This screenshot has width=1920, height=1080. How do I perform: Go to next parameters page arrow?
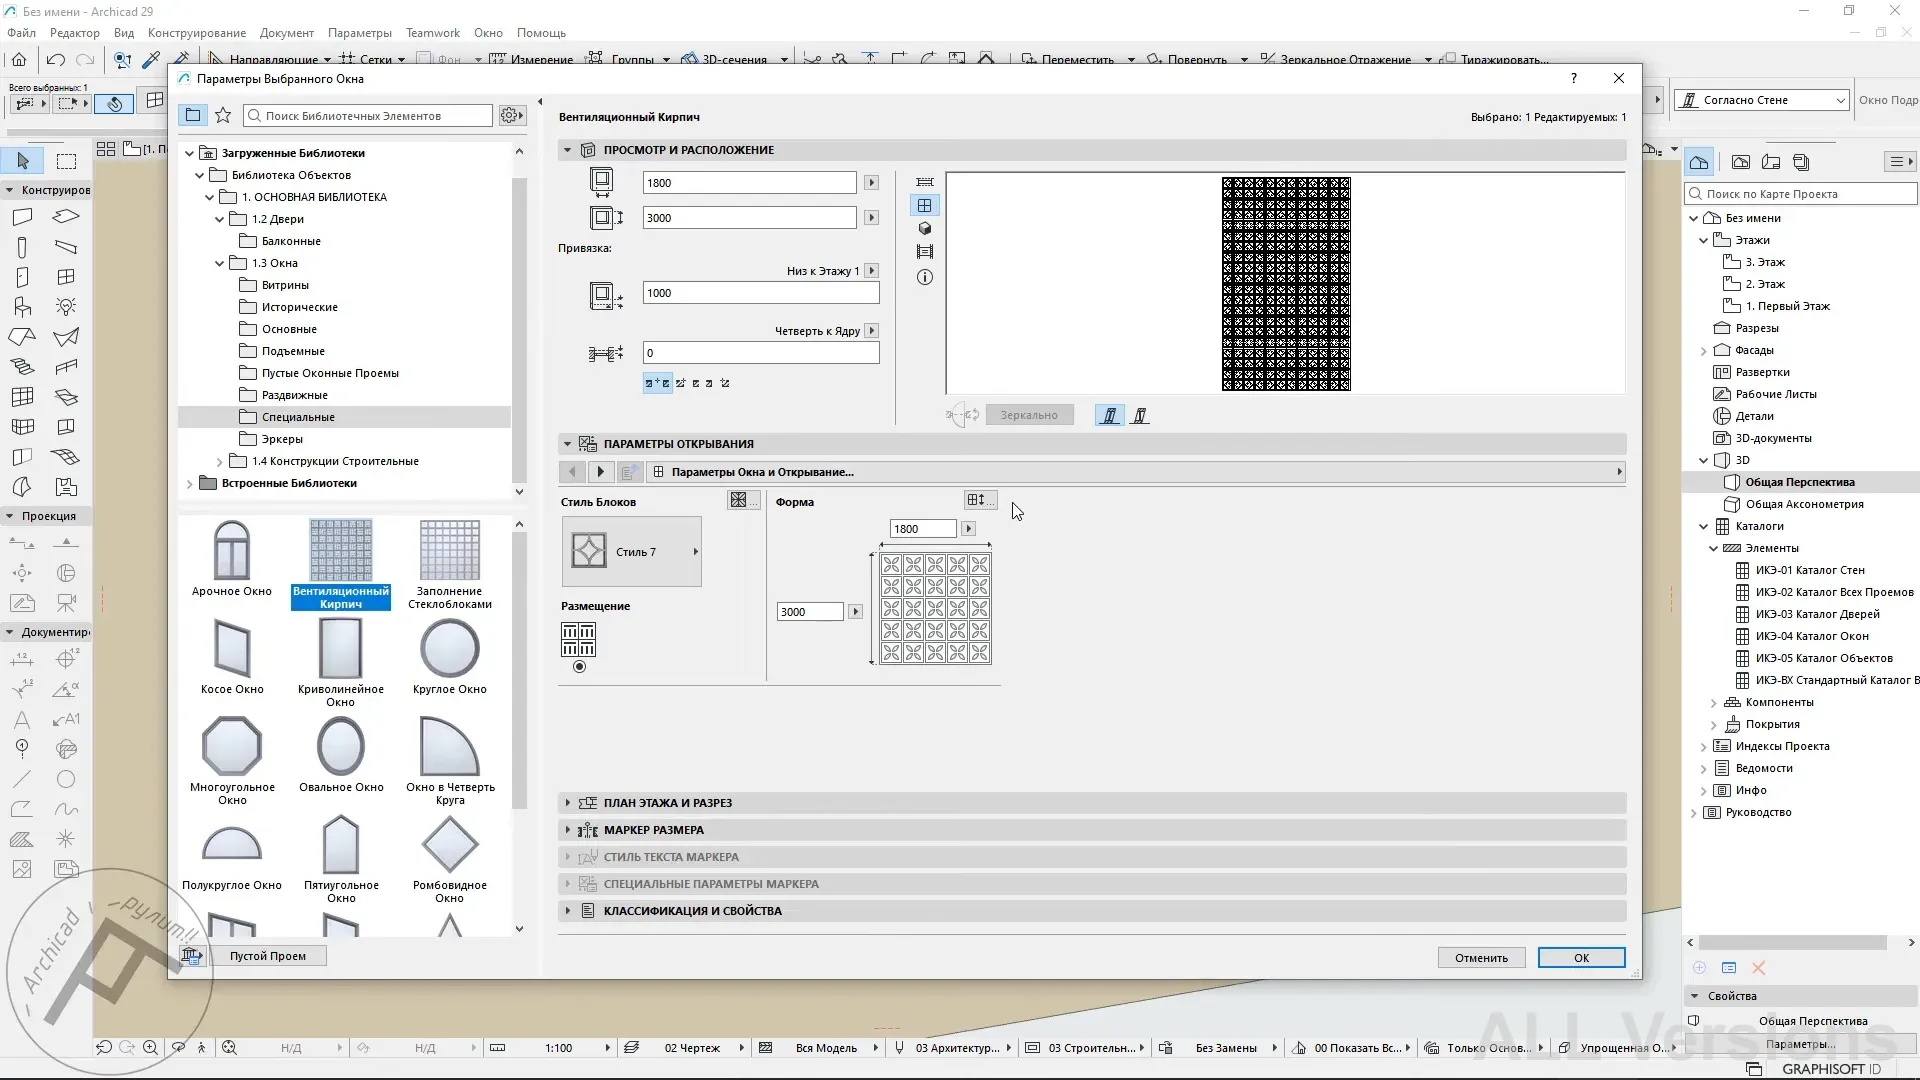[x=600, y=472]
